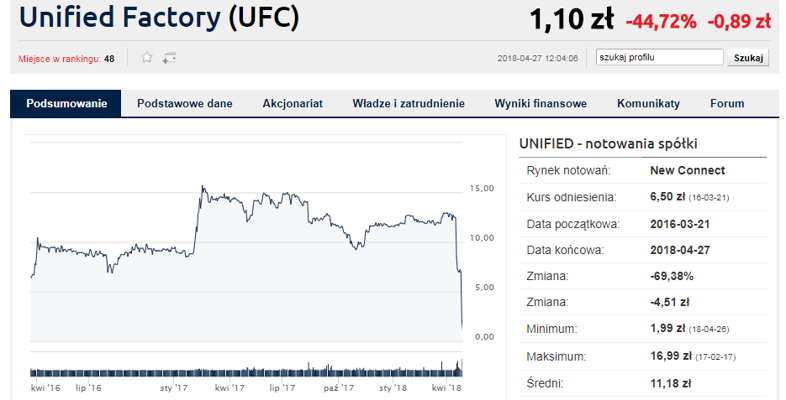
Task: Go to the Wyniki finansowe tab
Action: point(540,104)
